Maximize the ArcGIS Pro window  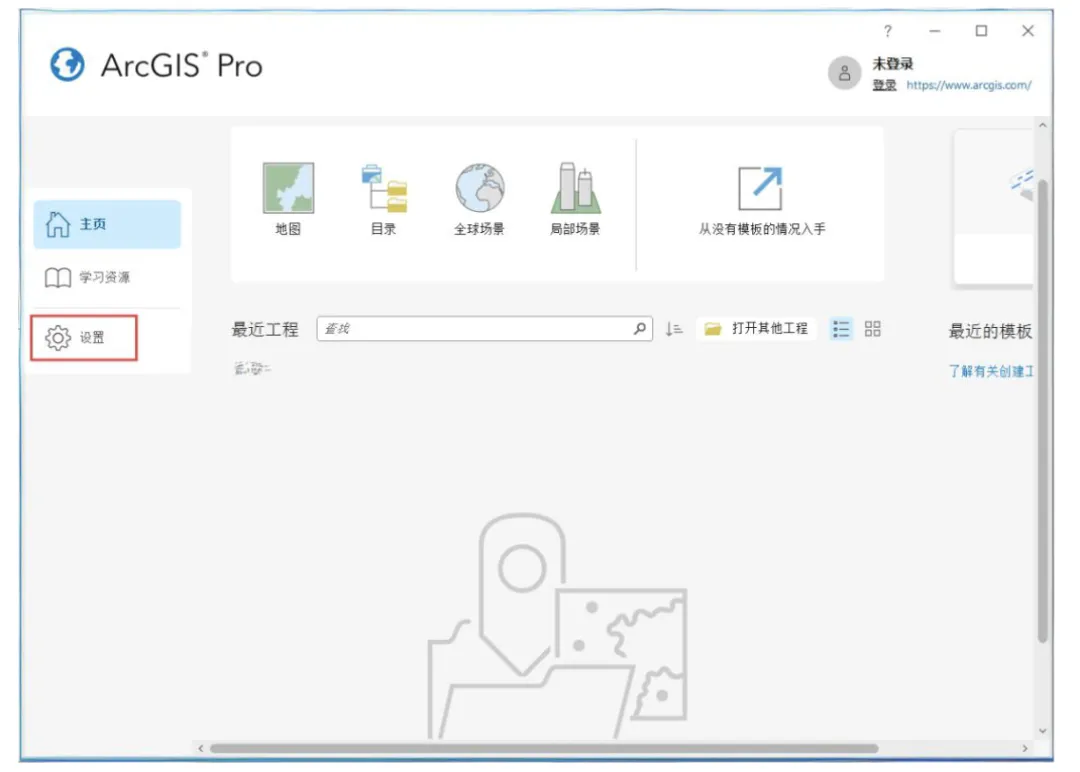(x=982, y=31)
